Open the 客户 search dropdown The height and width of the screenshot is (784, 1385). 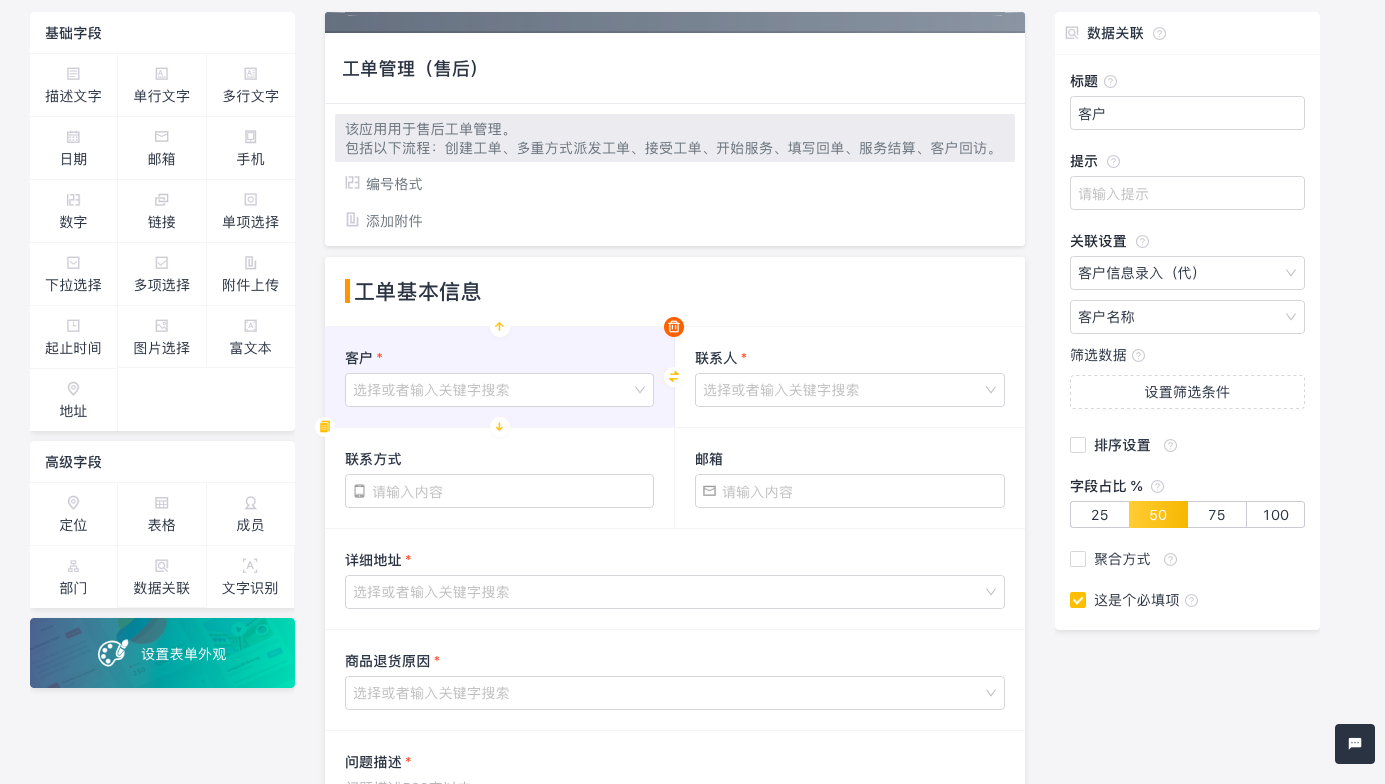499,390
